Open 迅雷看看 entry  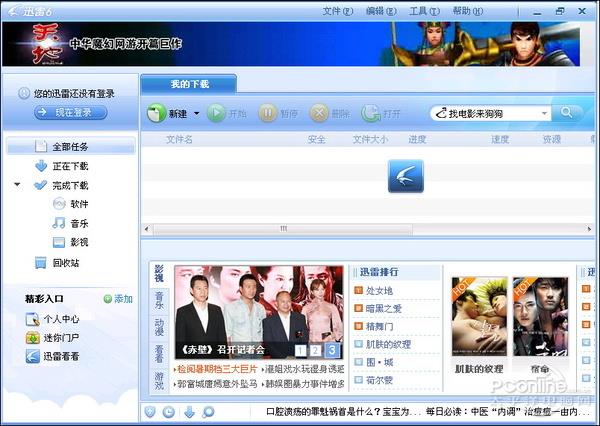tap(61, 356)
